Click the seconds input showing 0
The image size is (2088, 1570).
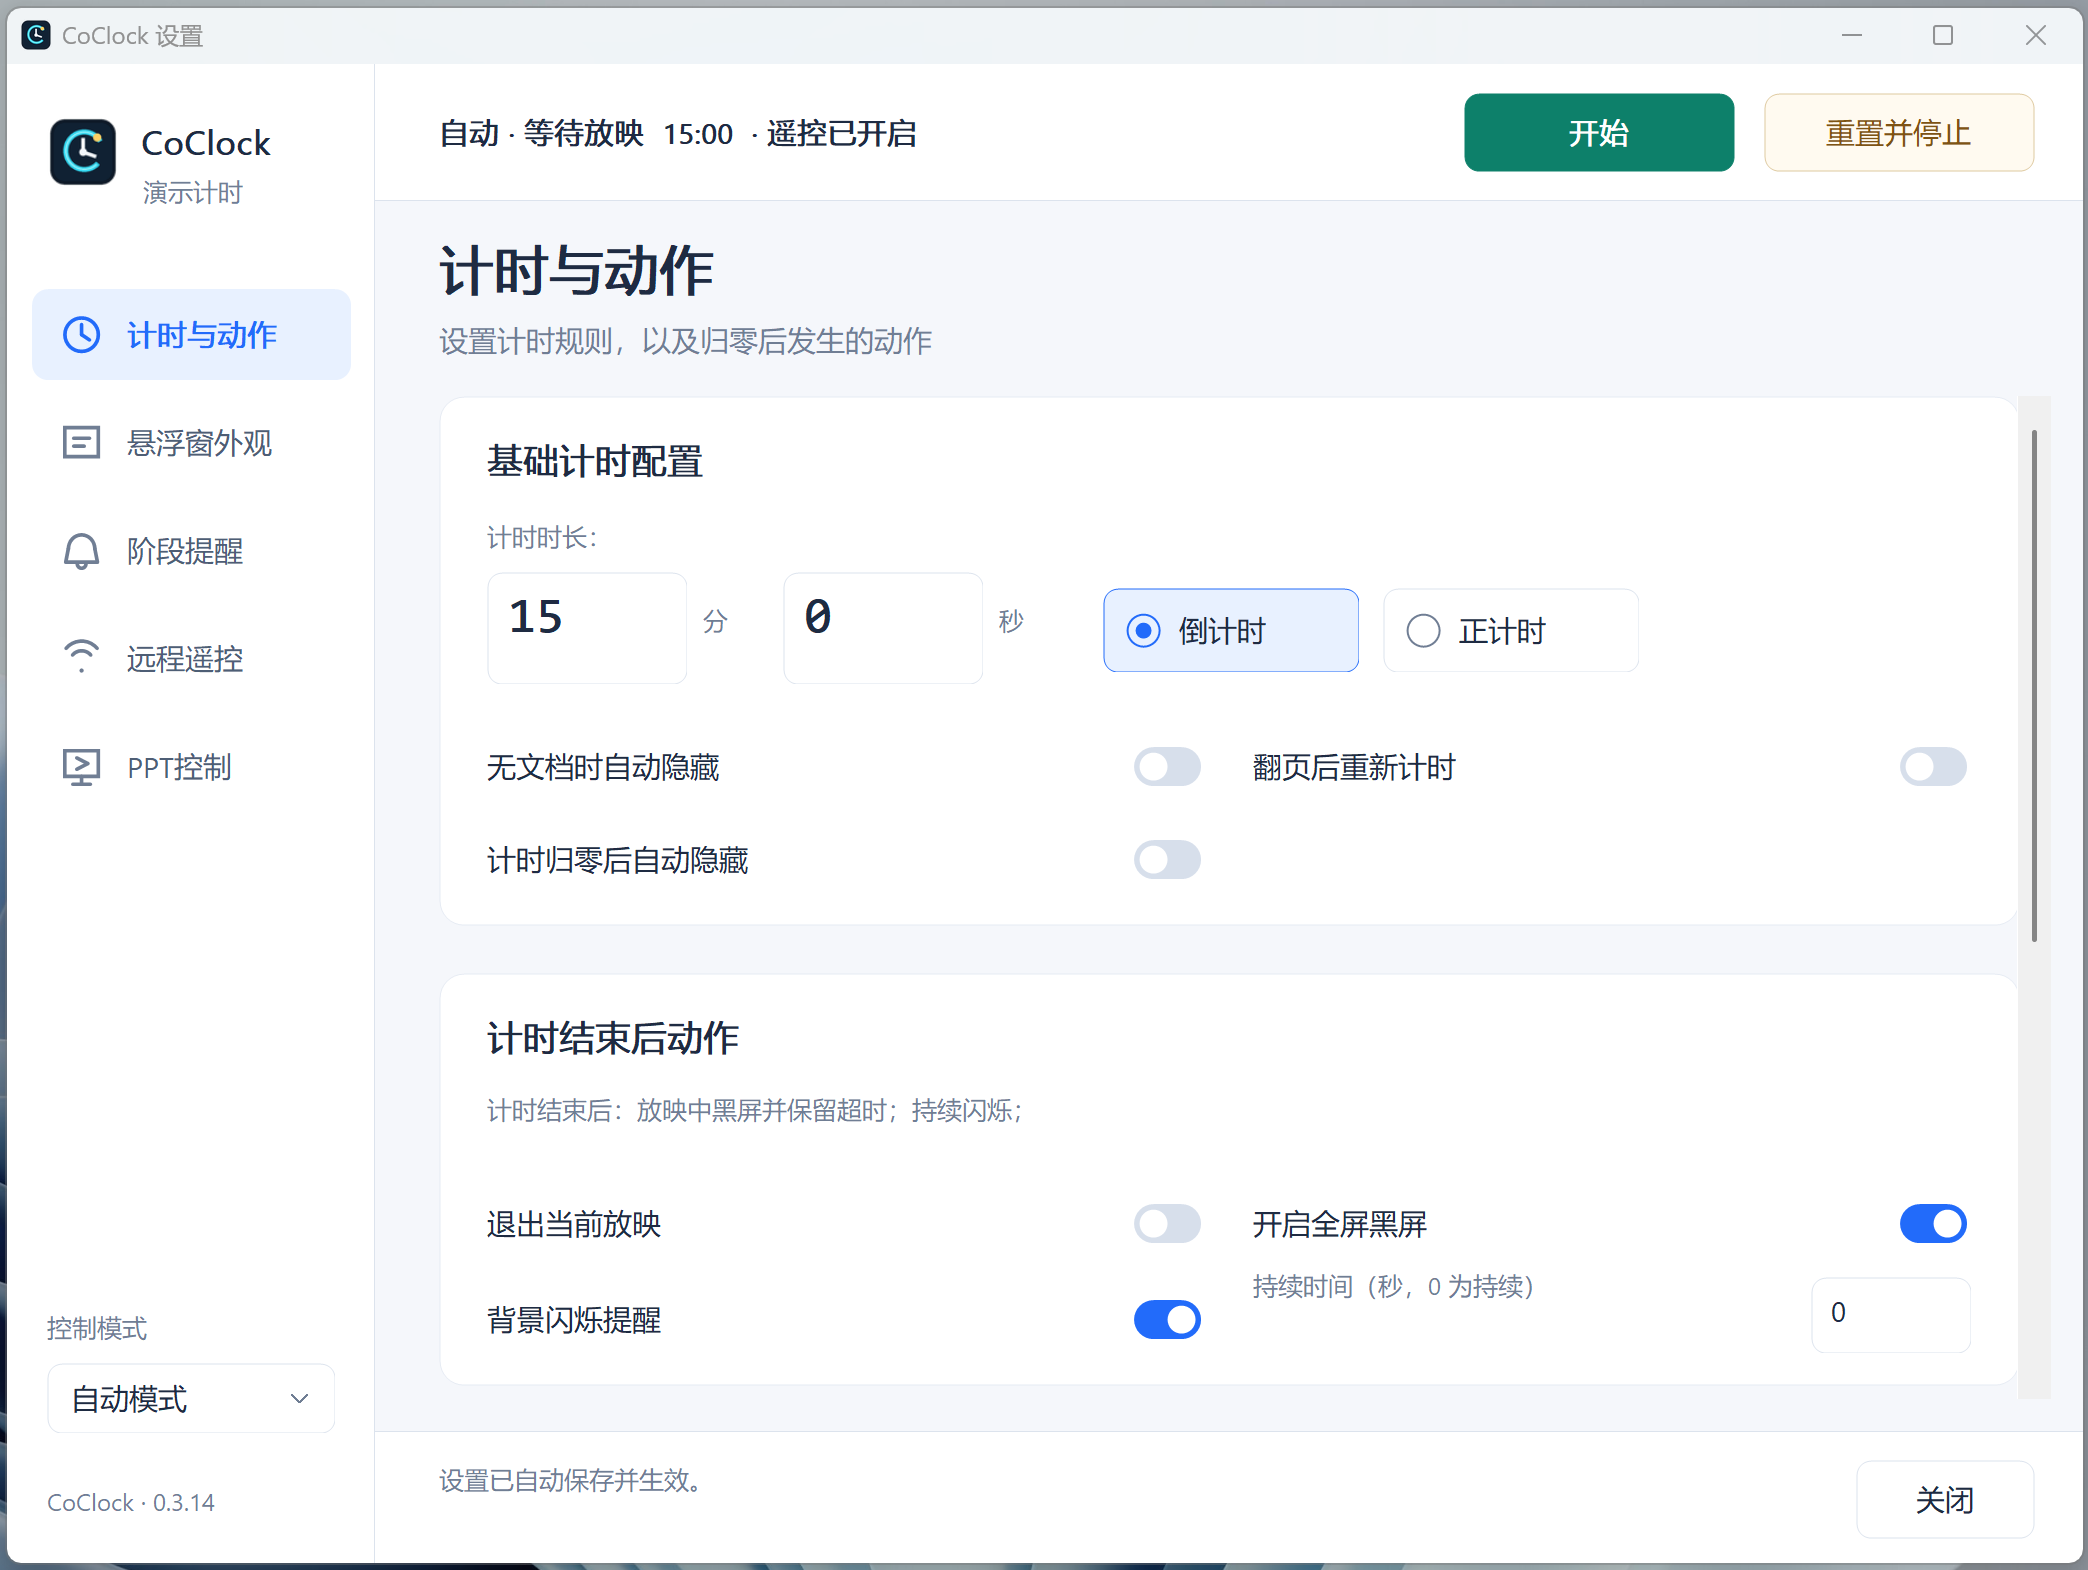883,628
